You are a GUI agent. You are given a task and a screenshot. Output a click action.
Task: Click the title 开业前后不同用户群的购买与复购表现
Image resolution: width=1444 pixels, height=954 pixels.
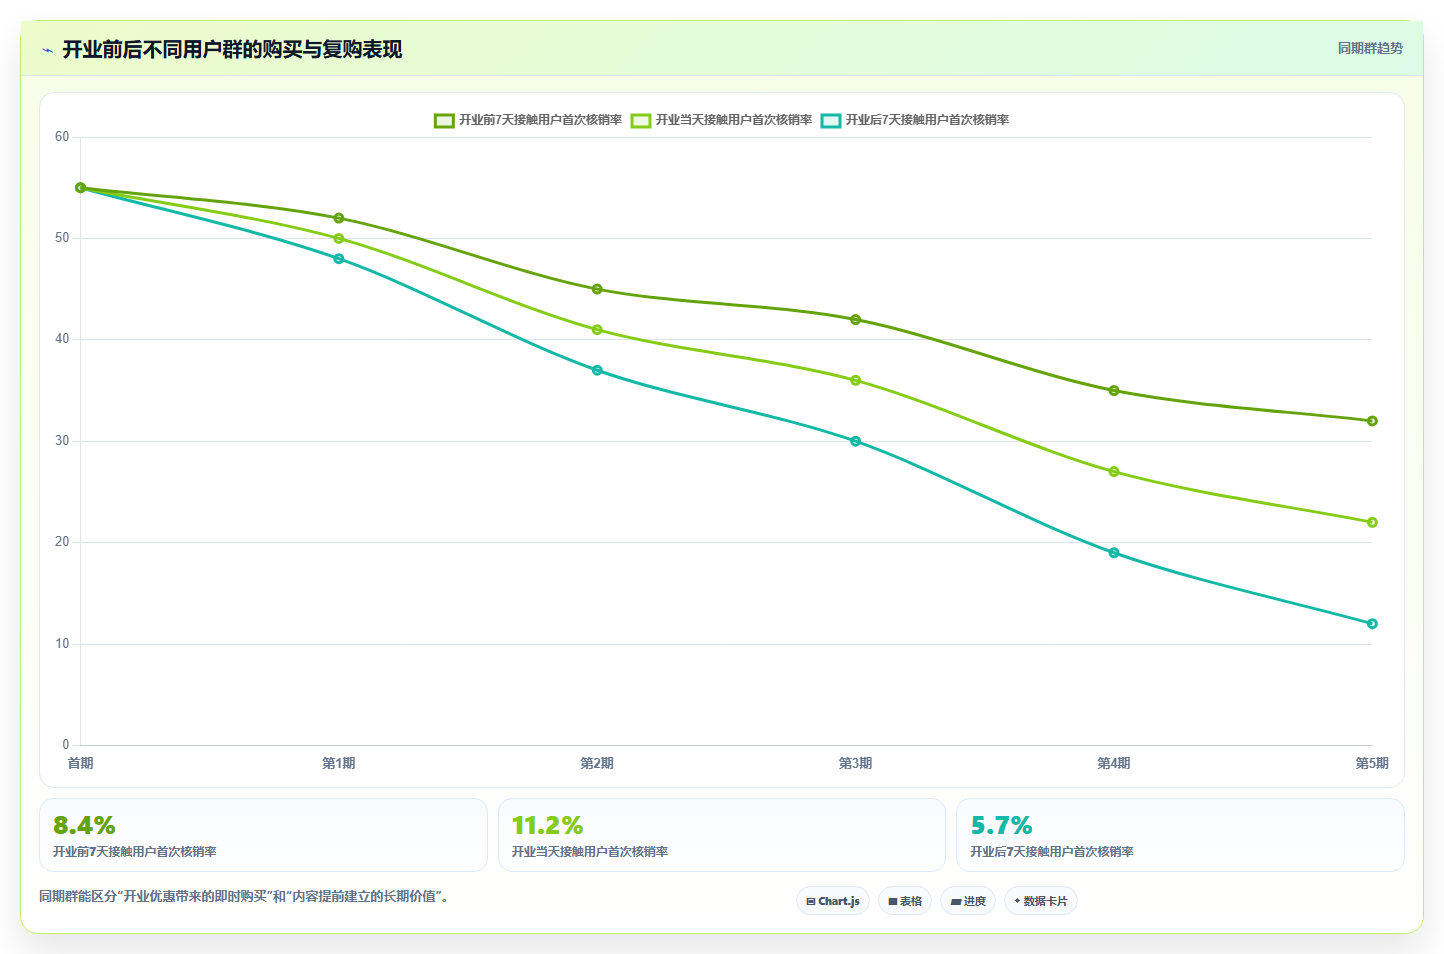point(232,50)
